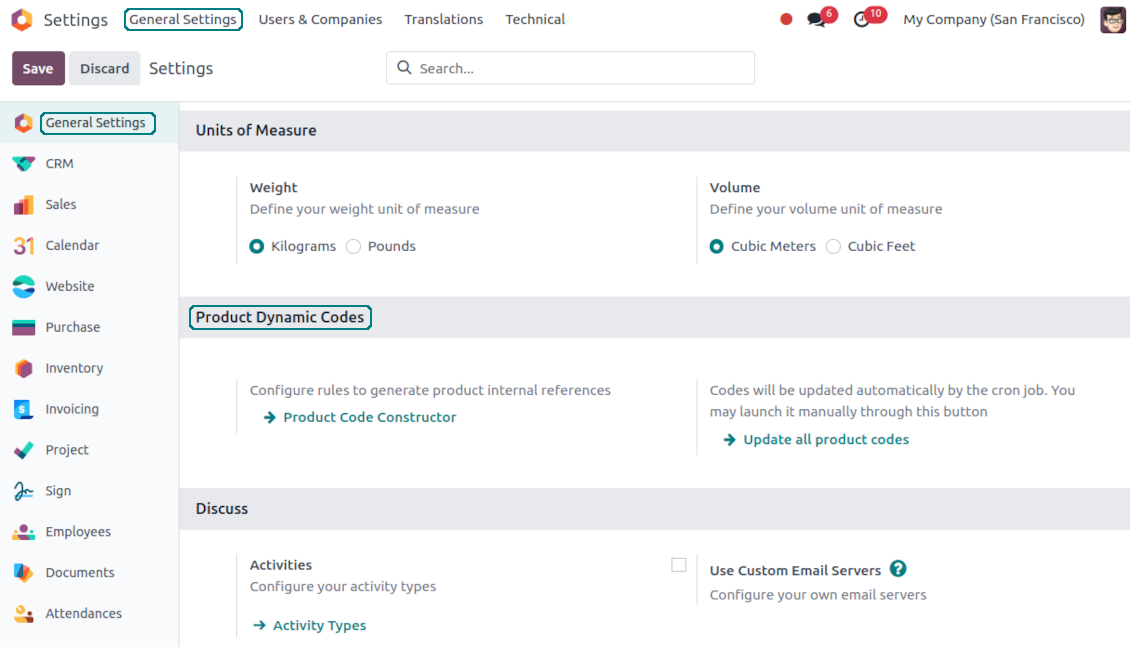Select Cubic Feet volume unit
The height and width of the screenshot is (647, 1130).
[833, 246]
